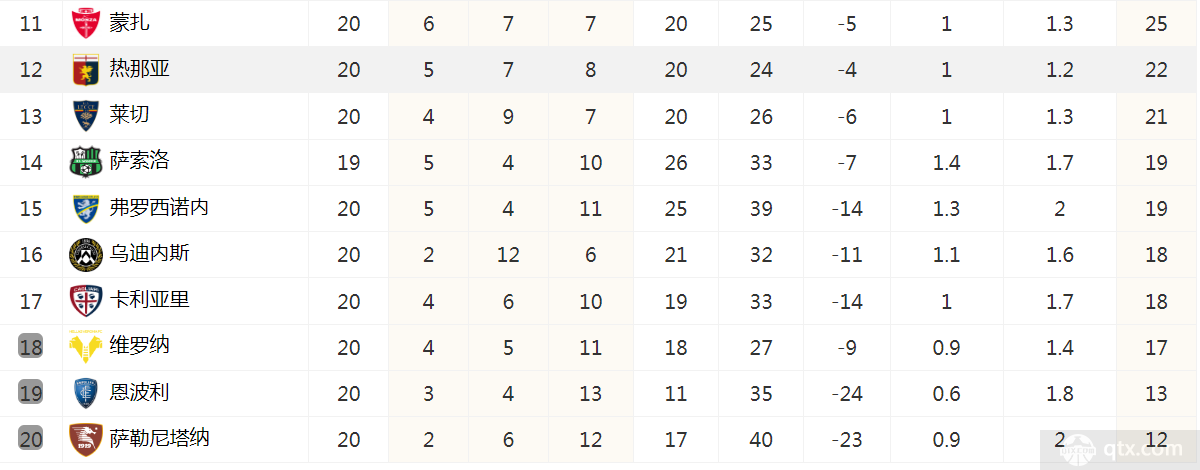Click the Frosinone (弗罗西诺内) team crest
The image size is (1200, 470).
tap(85, 207)
